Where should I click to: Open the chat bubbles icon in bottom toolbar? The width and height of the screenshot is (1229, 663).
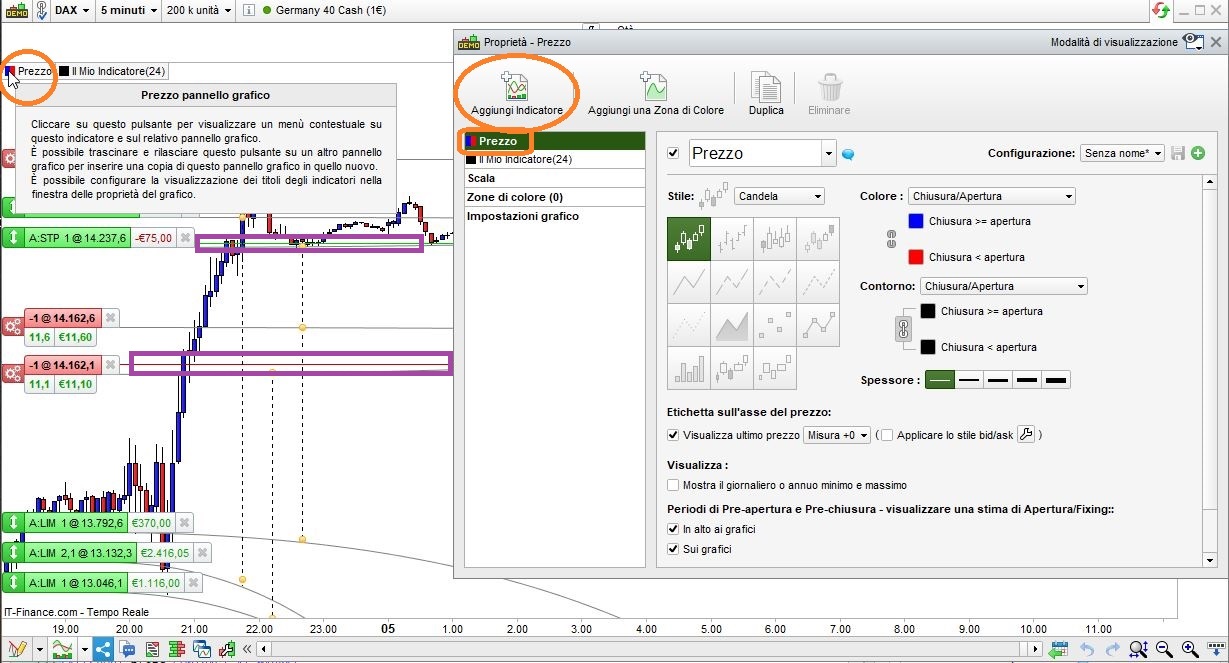128,650
